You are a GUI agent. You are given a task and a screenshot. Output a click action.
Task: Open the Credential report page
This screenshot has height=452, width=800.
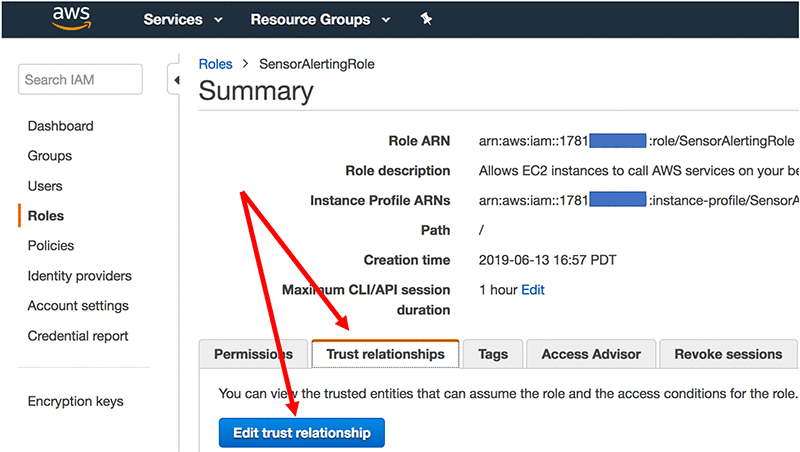78,336
